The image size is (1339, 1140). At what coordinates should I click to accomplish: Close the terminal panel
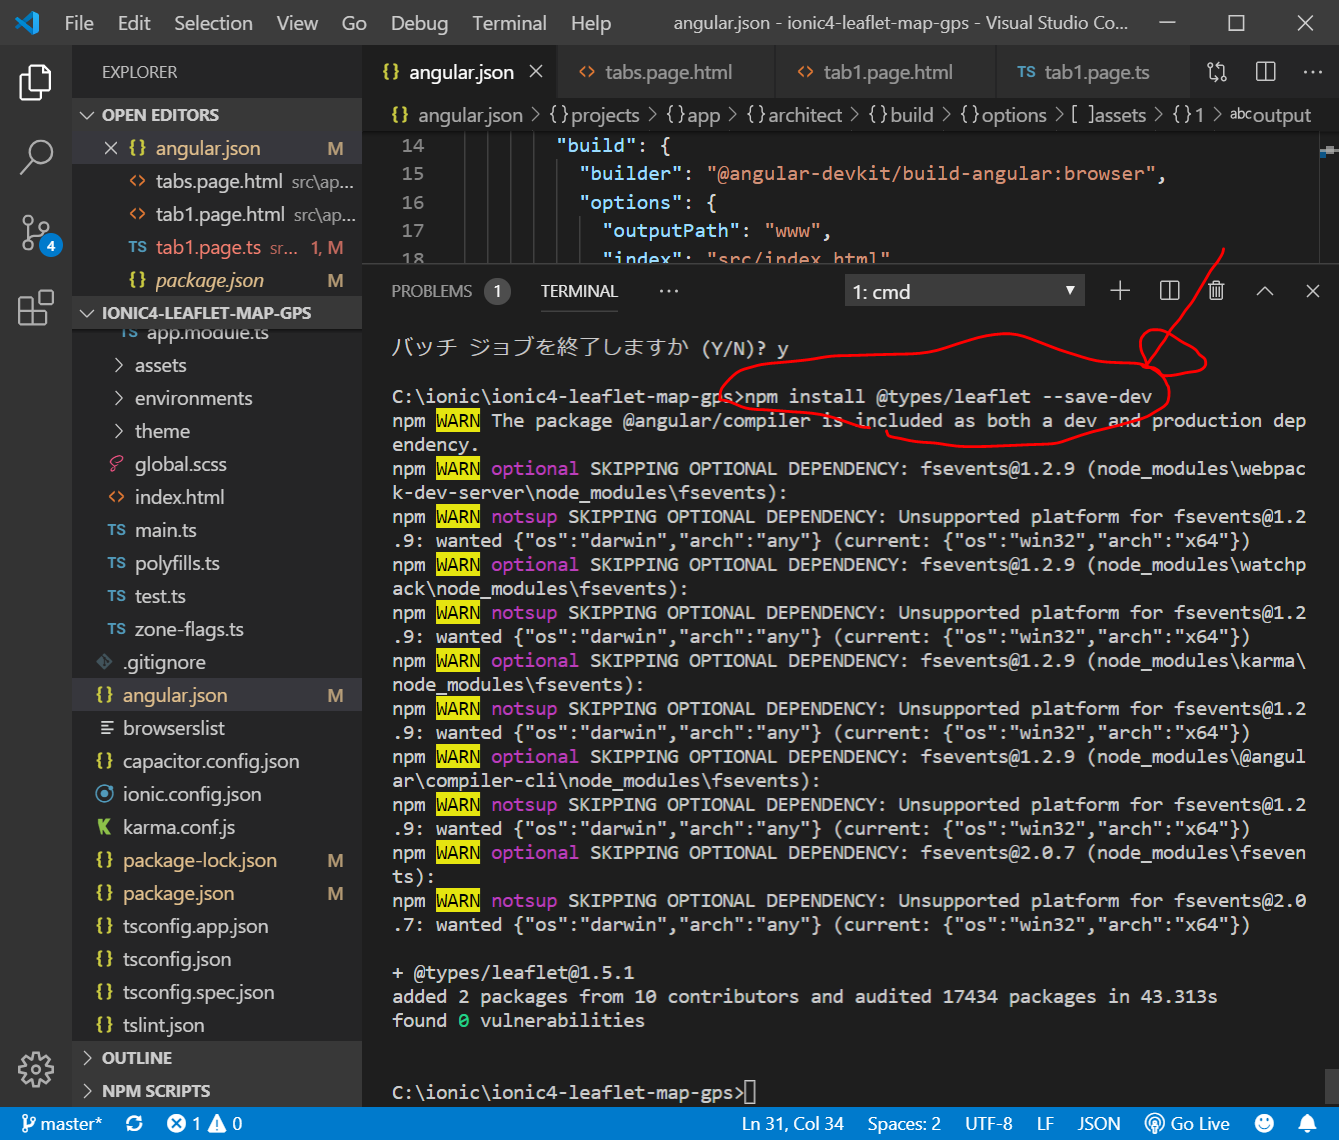click(x=1313, y=291)
